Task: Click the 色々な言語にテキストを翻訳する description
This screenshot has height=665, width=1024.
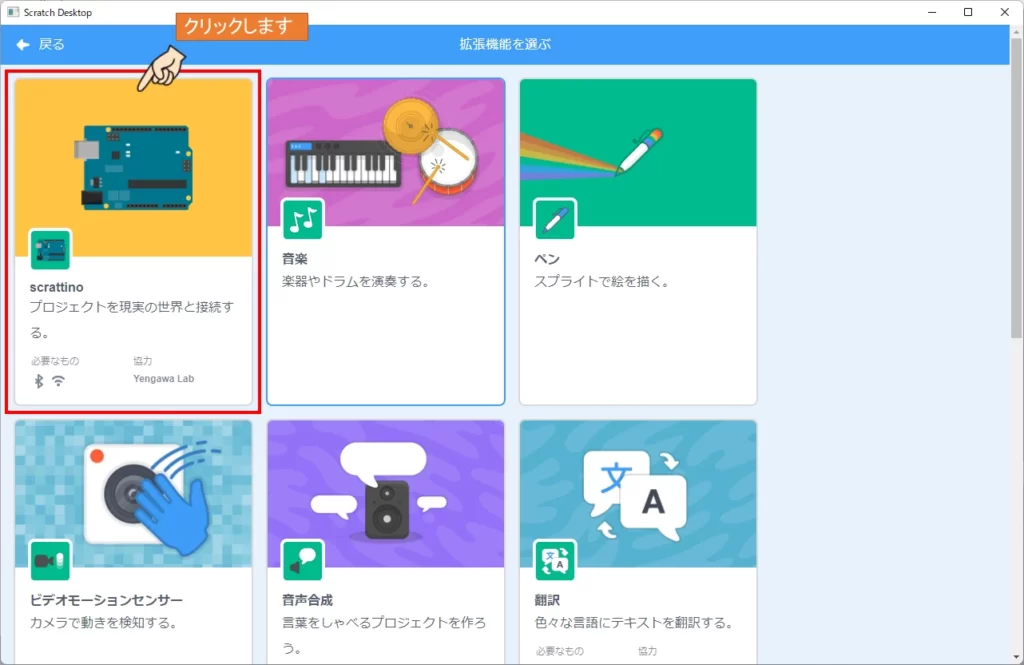Action: click(x=633, y=623)
